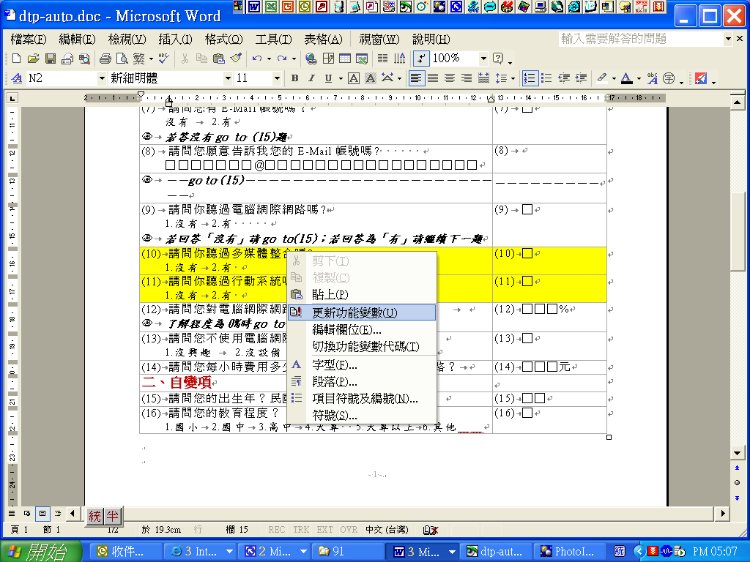The height and width of the screenshot is (562, 750).
Task: Open 字型(F)... from the context menu
Action: point(362,365)
